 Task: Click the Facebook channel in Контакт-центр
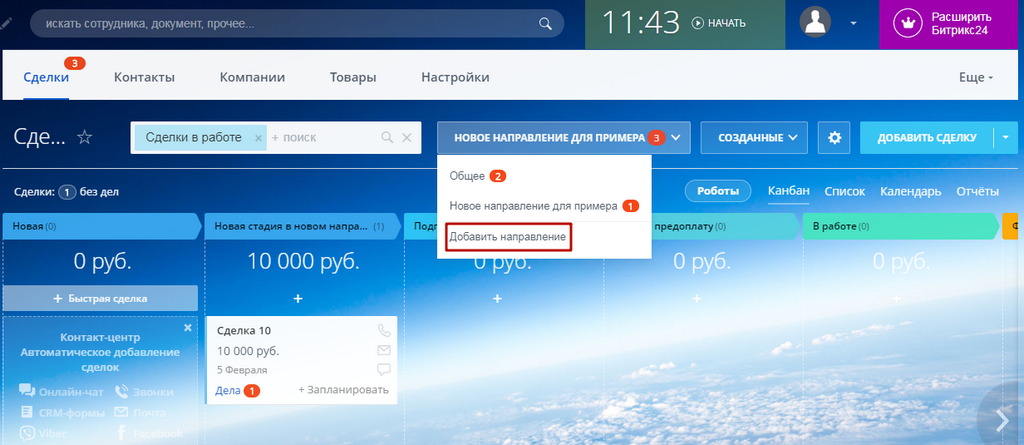tap(150, 433)
